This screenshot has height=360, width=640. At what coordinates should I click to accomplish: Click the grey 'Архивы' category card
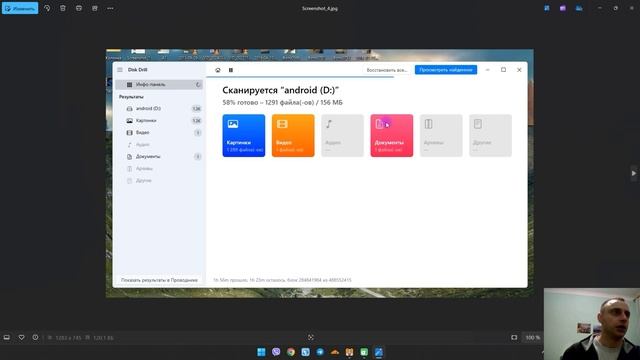coord(441,136)
